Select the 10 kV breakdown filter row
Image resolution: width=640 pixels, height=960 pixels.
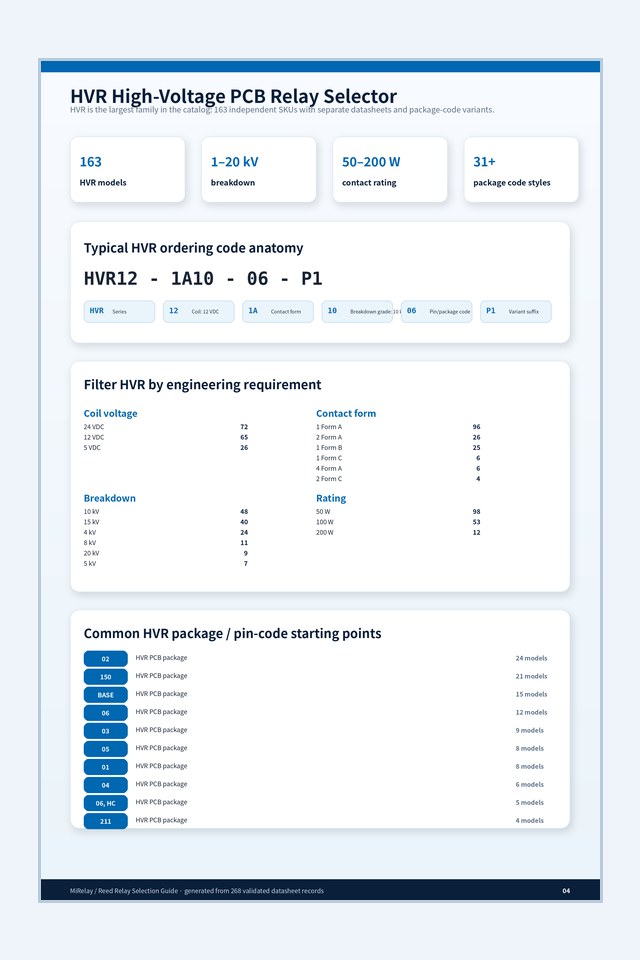(166, 511)
